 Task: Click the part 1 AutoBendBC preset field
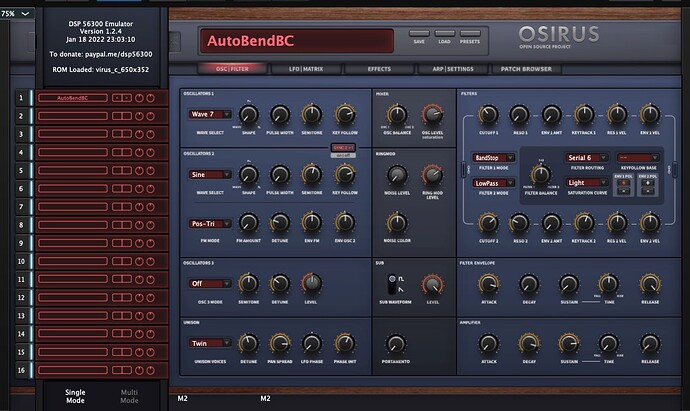pos(73,98)
